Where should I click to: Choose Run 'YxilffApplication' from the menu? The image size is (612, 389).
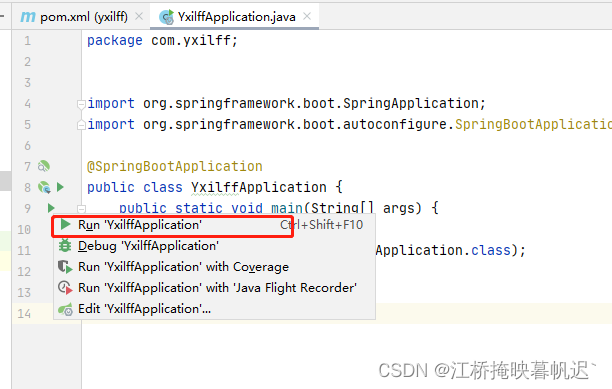coord(214,225)
